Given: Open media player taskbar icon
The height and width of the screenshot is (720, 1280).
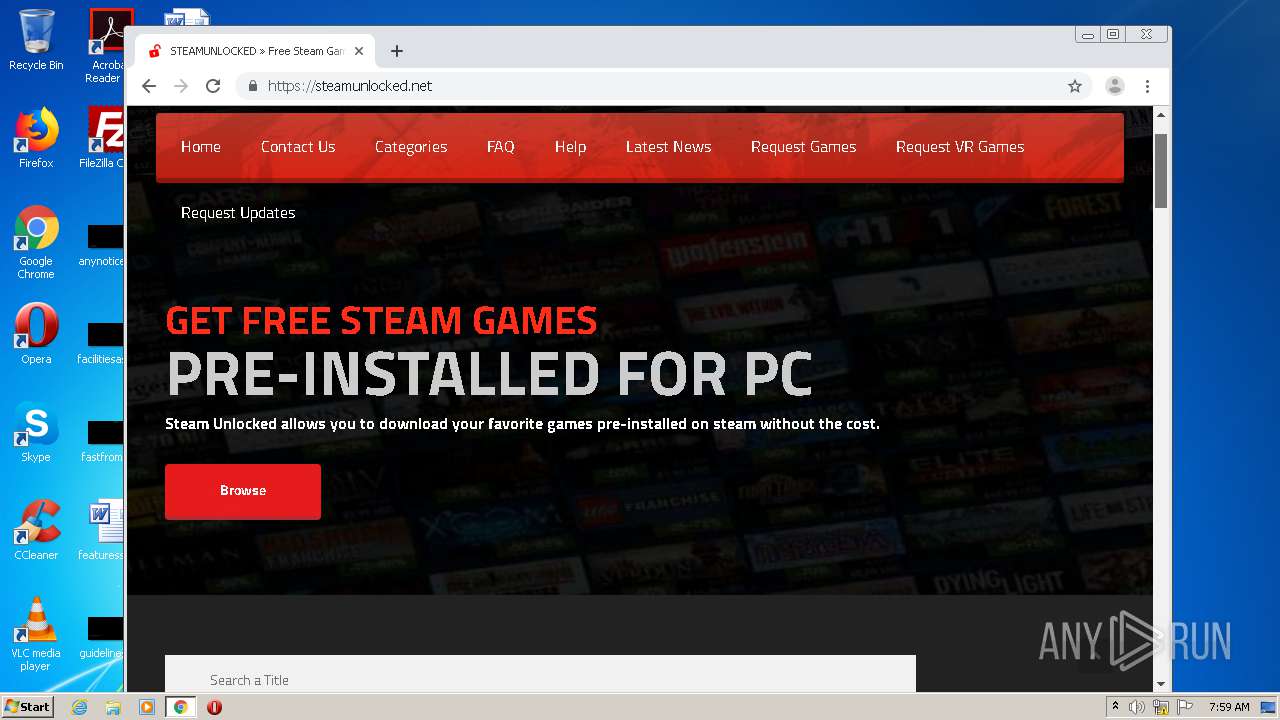Looking at the screenshot, I should [x=147, y=707].
